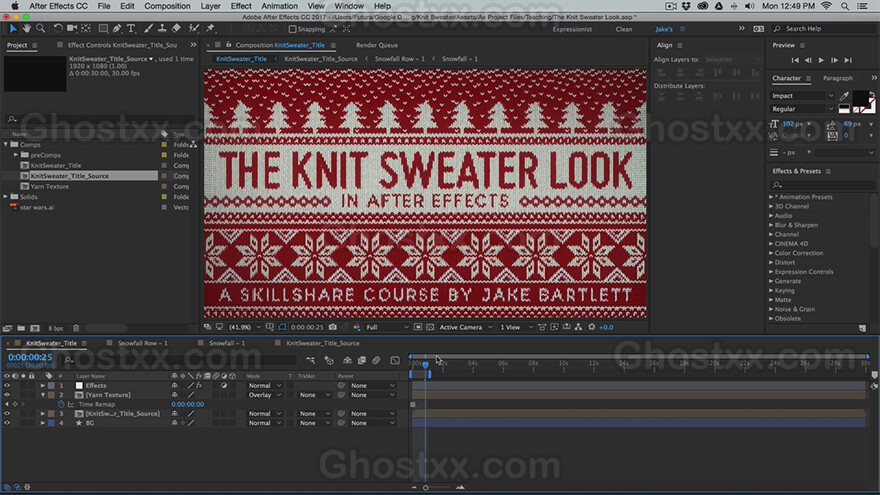
Task: Click the timeline current time 0:00:00:25
Action: coord(30,357)
